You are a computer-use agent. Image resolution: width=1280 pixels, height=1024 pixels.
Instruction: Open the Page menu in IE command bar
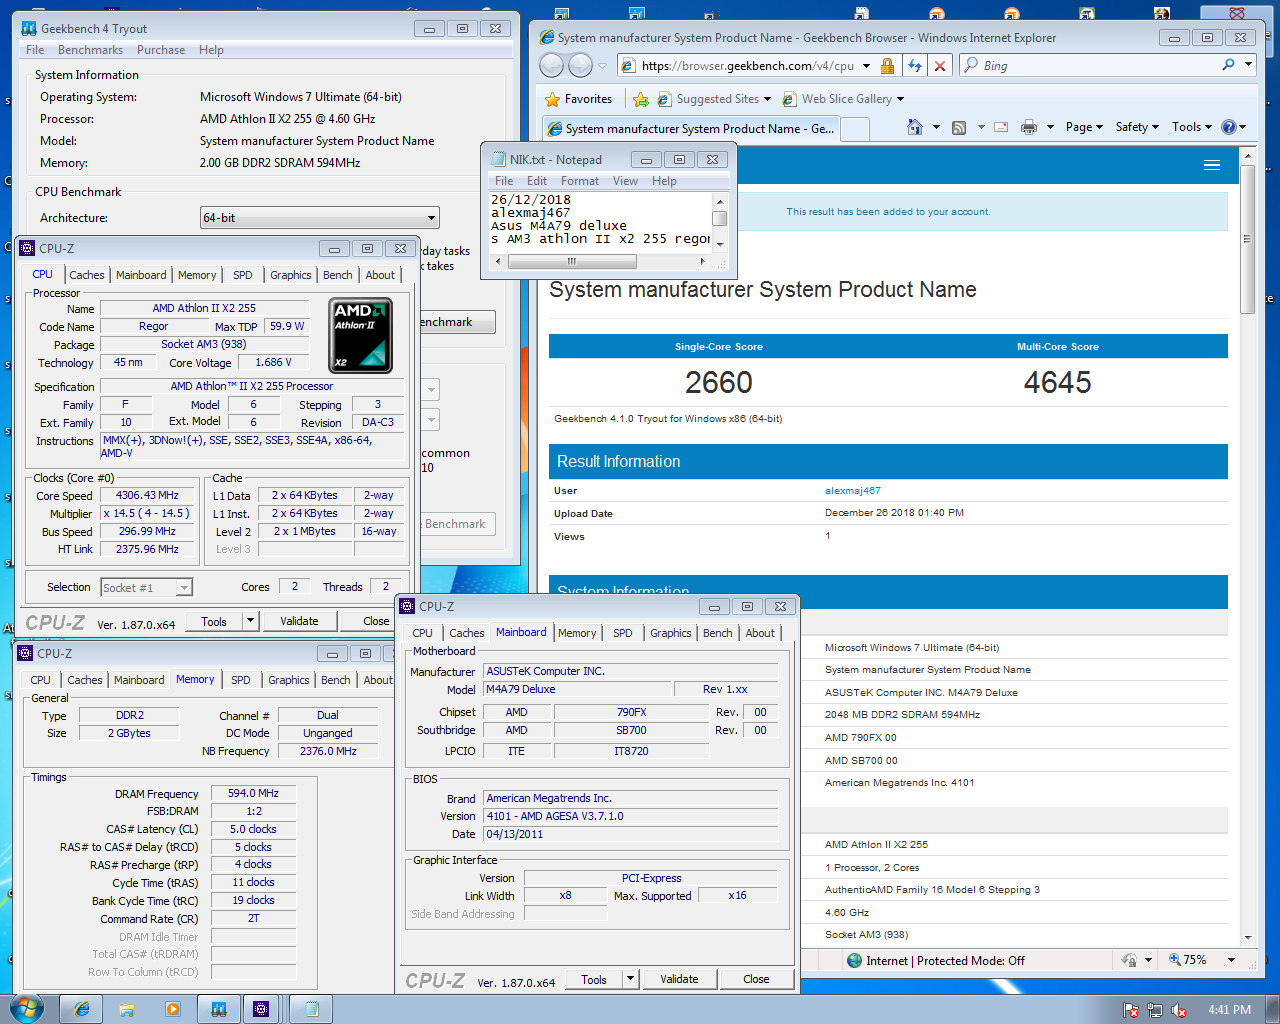[x=1084, y=127]
